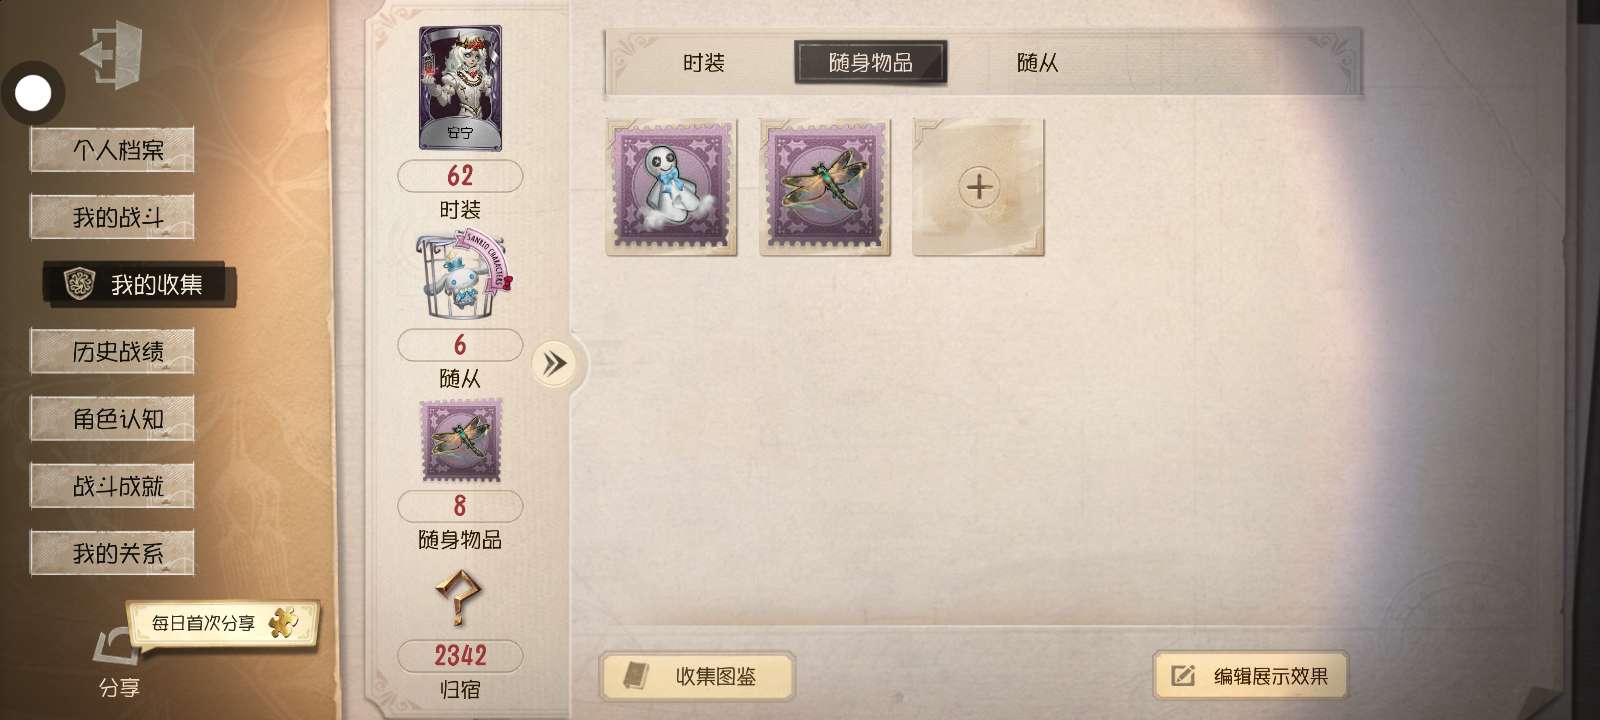Click 编辑展示效果 button

click(1250, 677)
